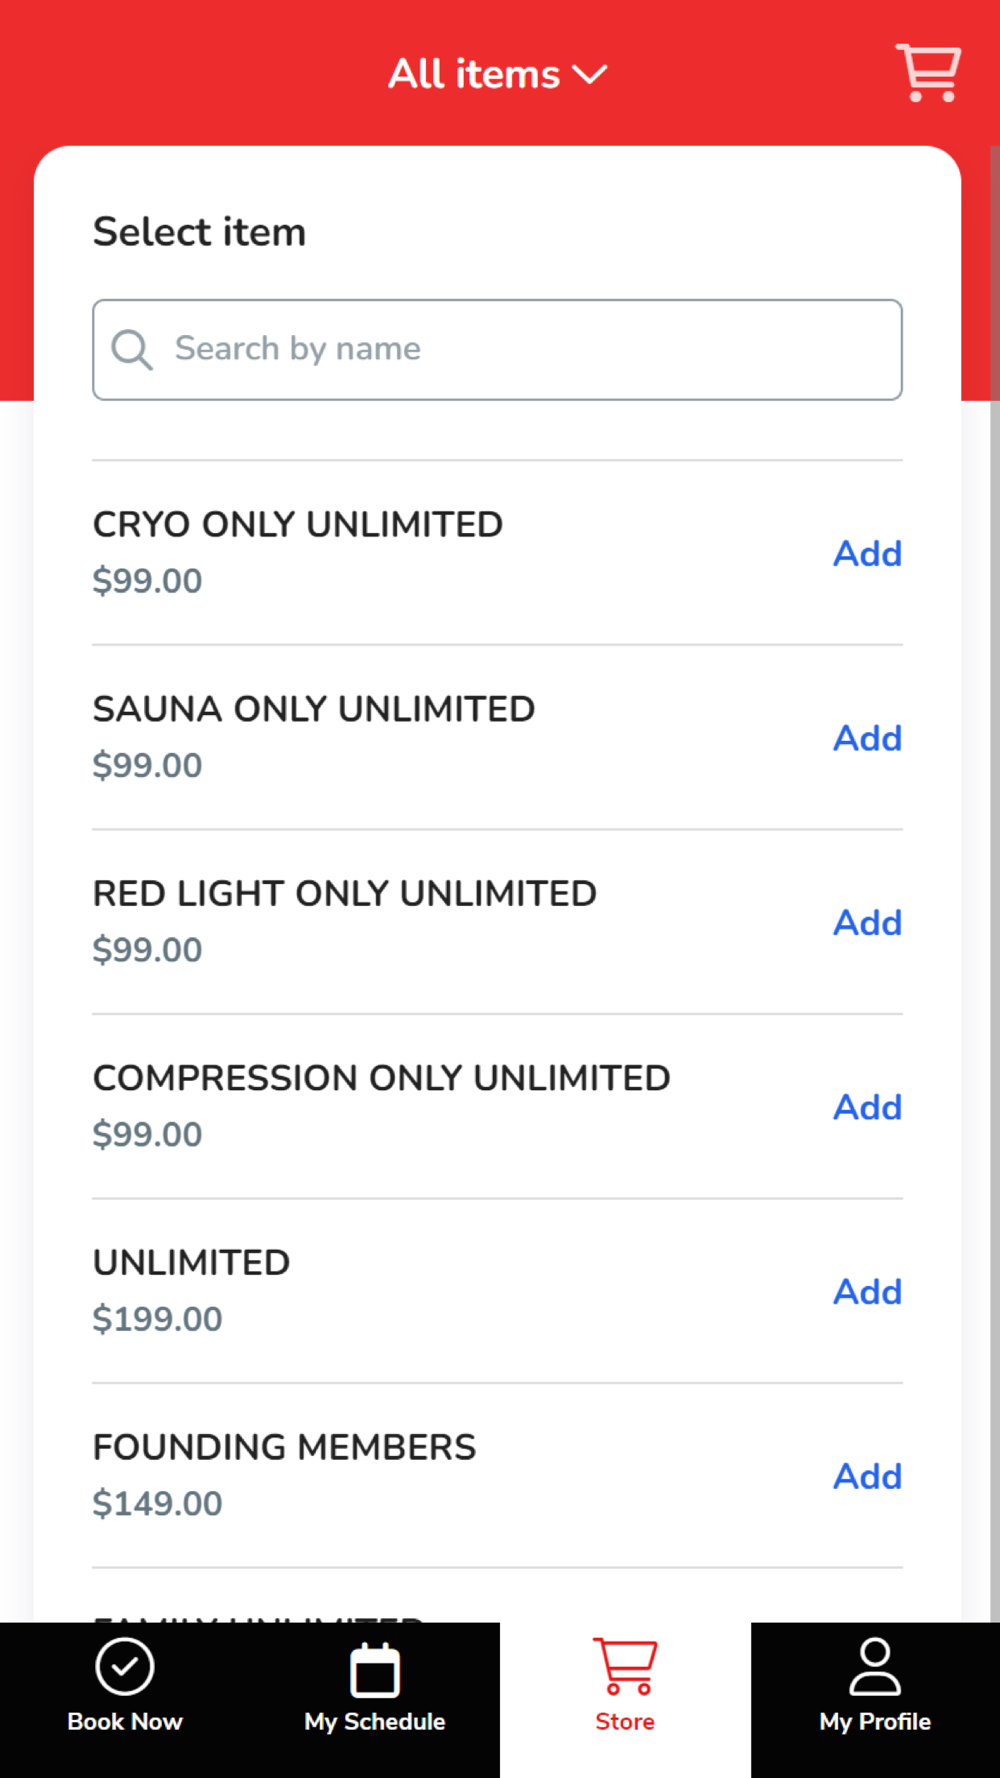The height and width of the screenshot is (1778, 1000).
Task: Select the Store cart icon
Action: click(625, 1667)
